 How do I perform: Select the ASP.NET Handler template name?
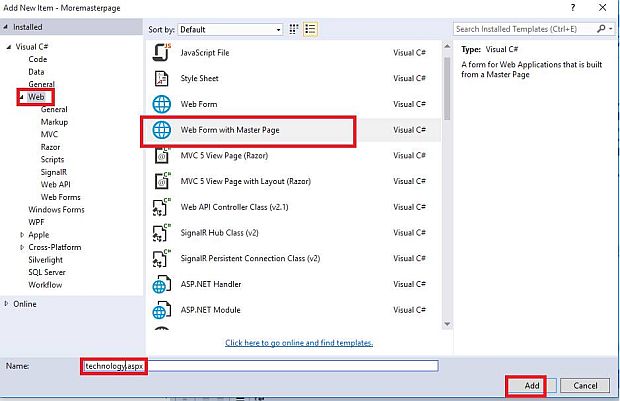pyautogui.click(x=211, y=284)
